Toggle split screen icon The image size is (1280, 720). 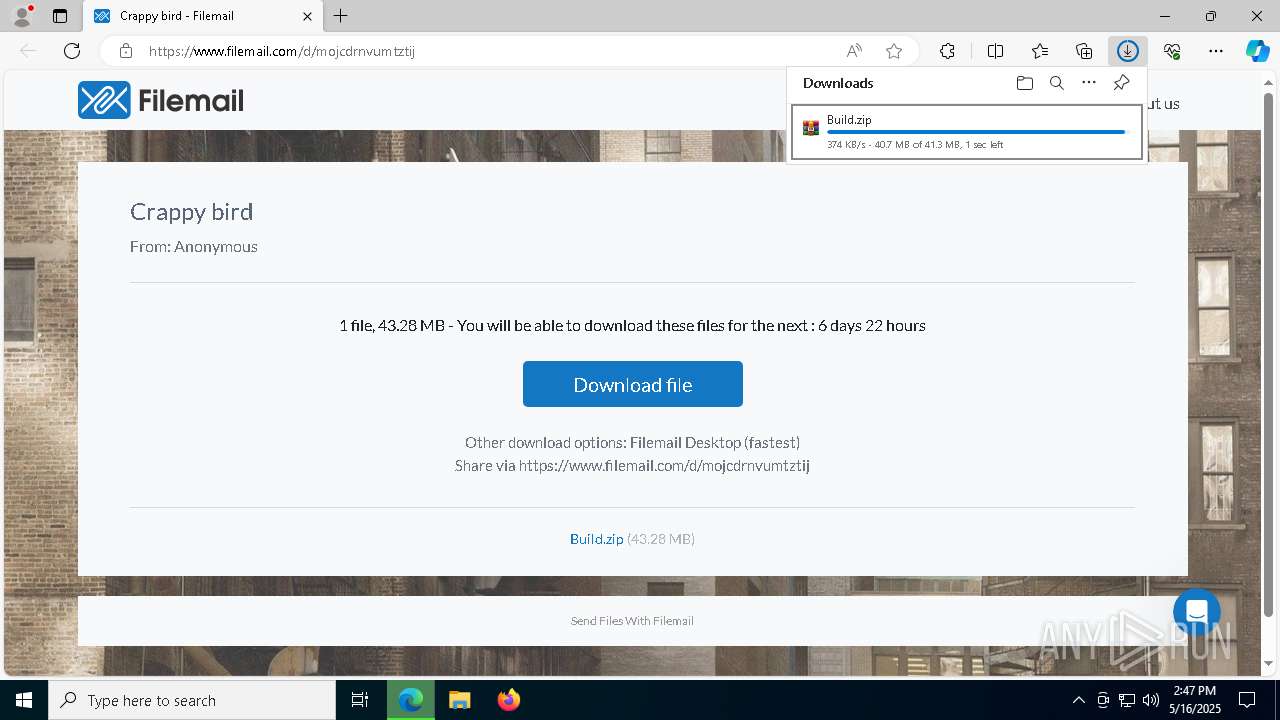tap(995, 51)
